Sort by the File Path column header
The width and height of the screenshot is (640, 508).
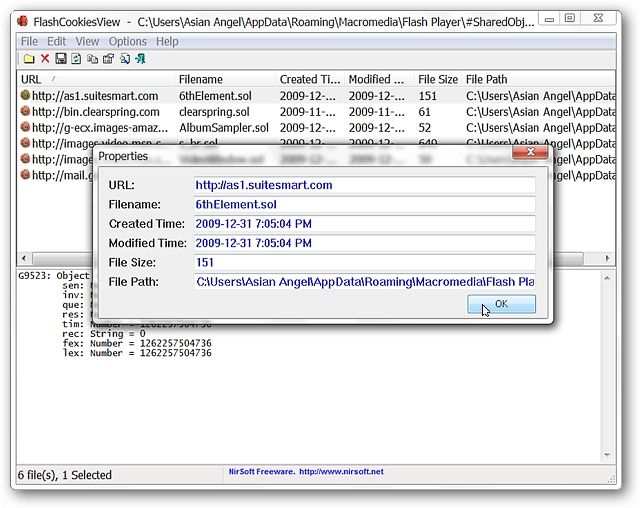tap(539, 79)
